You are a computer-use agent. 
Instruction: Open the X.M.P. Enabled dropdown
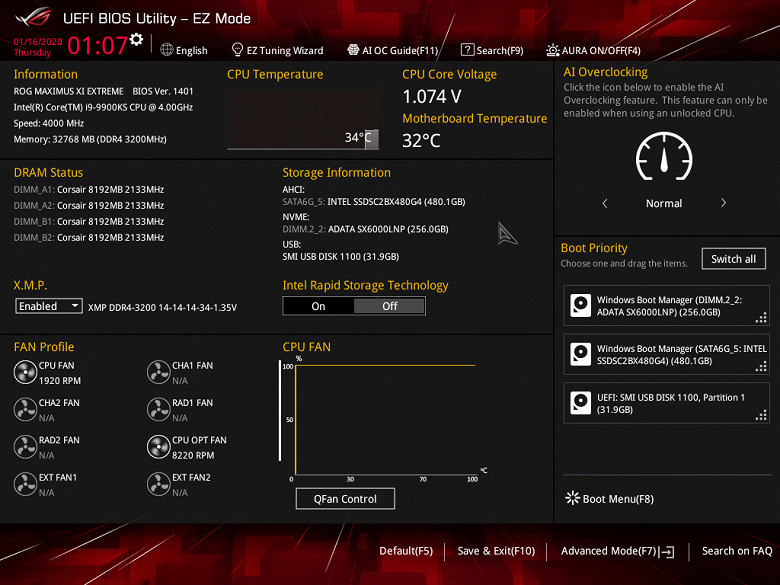[48, 306]
